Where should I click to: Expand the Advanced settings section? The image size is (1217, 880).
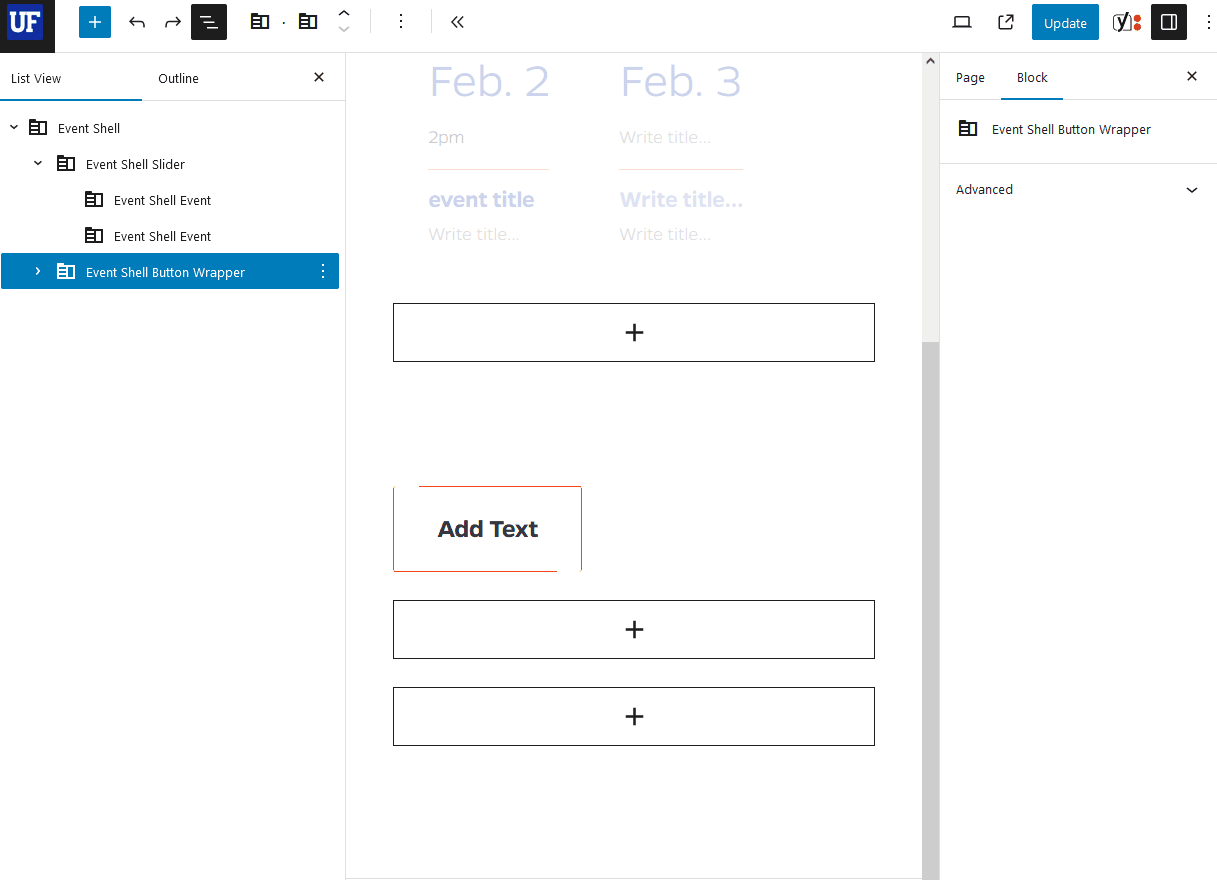pos(1078,190)
